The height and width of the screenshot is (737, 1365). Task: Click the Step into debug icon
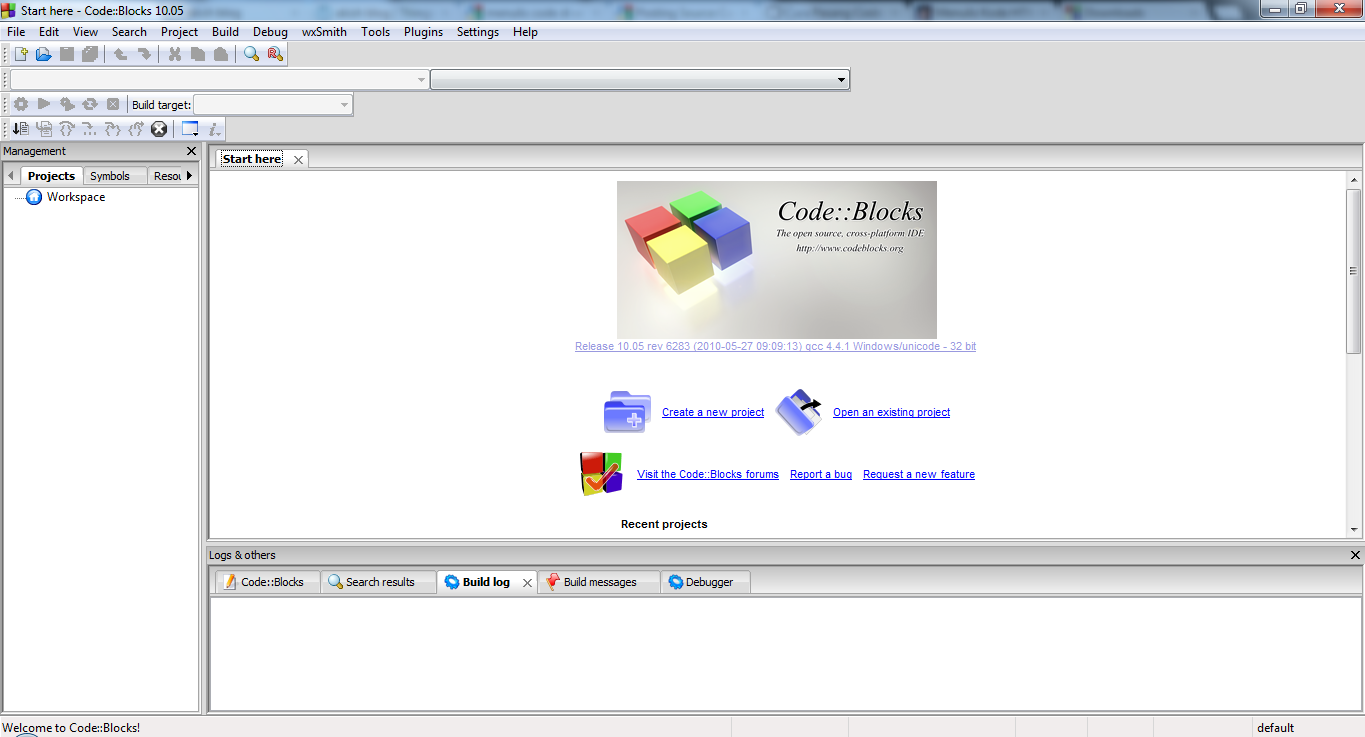coord(113,129)
